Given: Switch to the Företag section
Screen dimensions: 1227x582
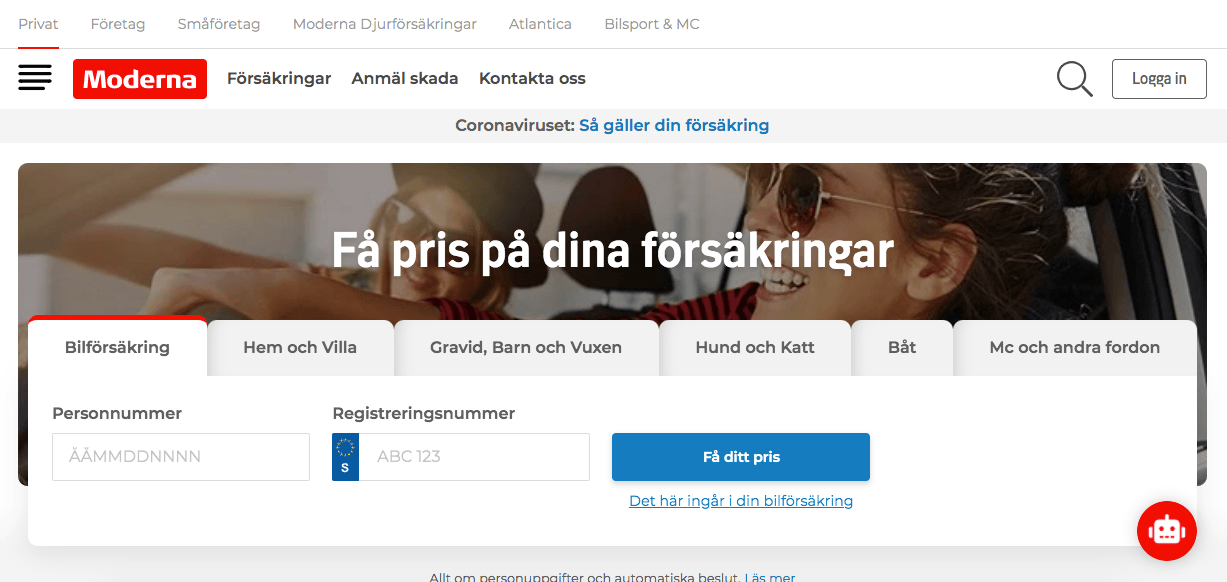Looking at the screenshot, I should (118, 24).
